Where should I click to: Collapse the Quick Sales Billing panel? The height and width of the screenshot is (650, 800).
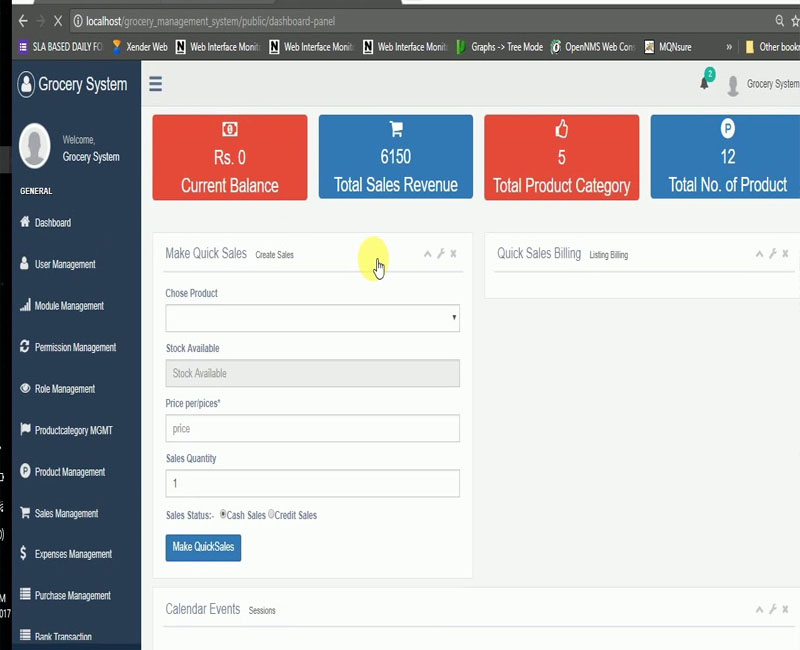point(759,254)
